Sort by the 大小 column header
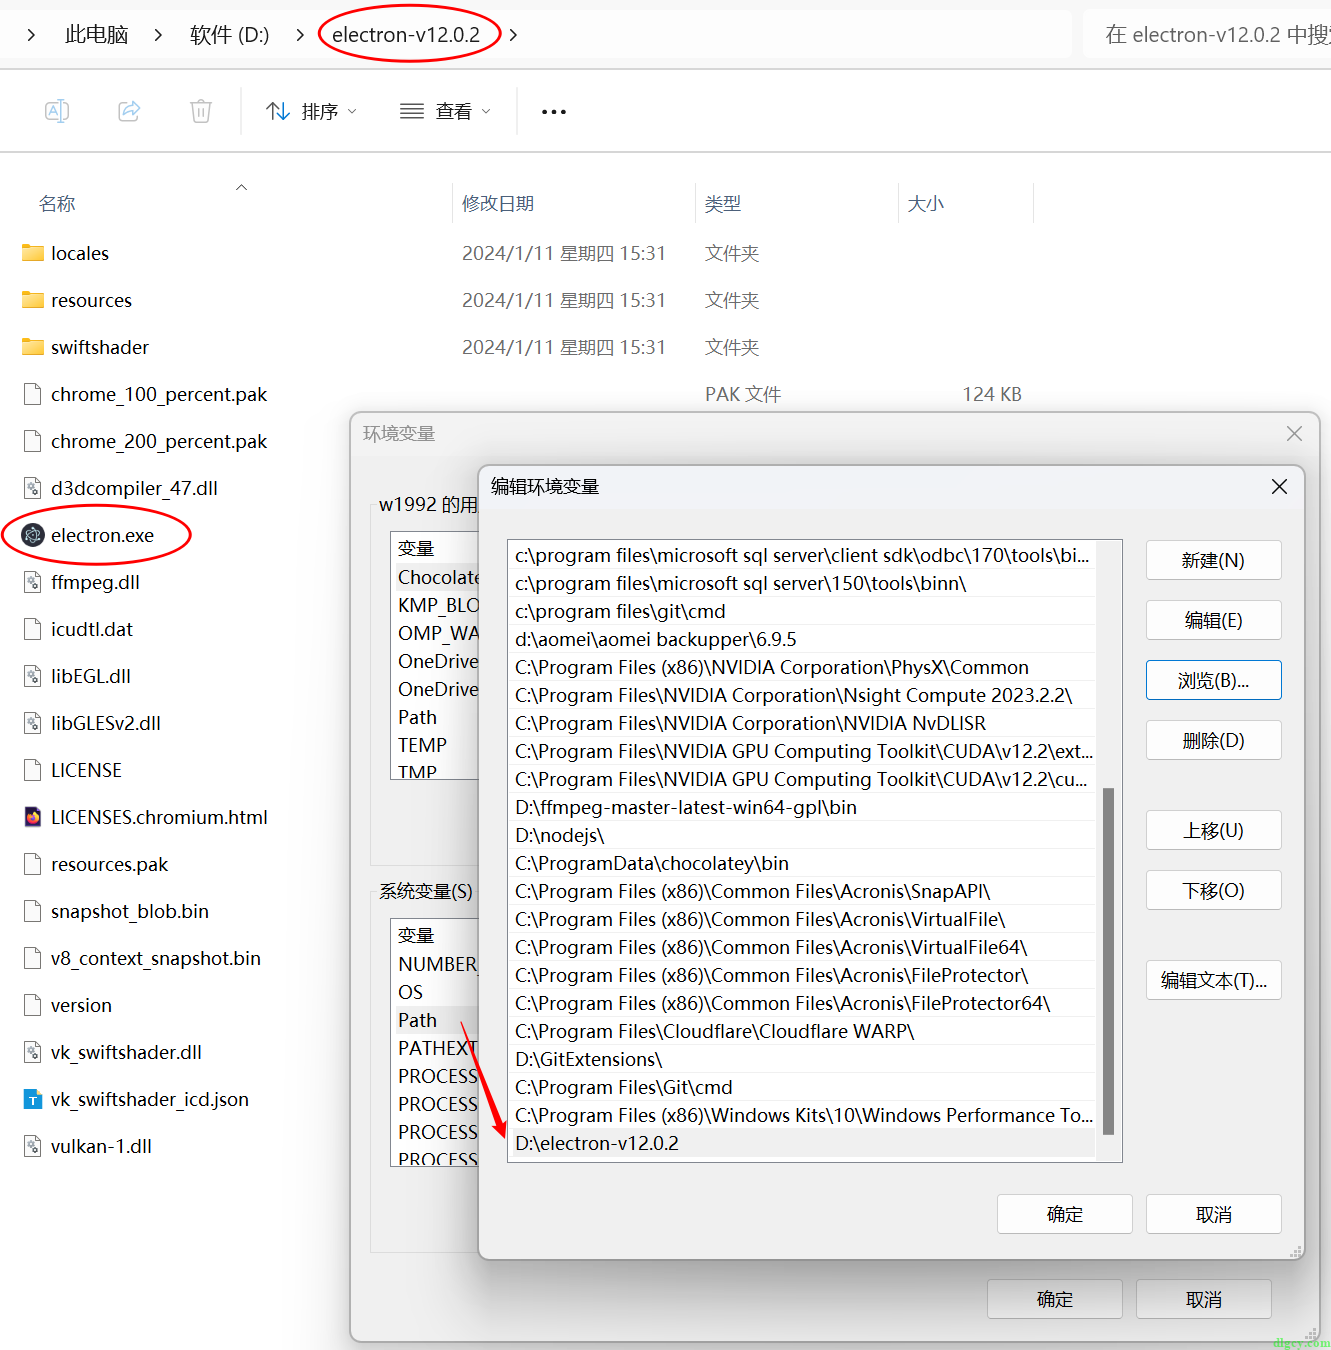Screen dimensions: 1331x1350 [926, 204]
